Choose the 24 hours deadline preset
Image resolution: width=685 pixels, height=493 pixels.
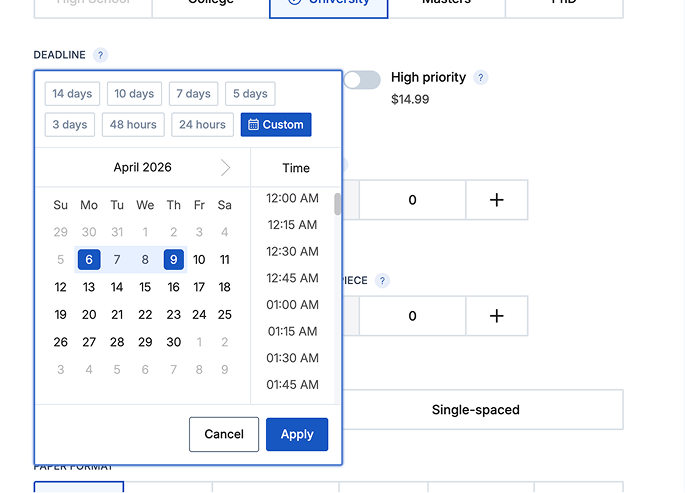203,125
